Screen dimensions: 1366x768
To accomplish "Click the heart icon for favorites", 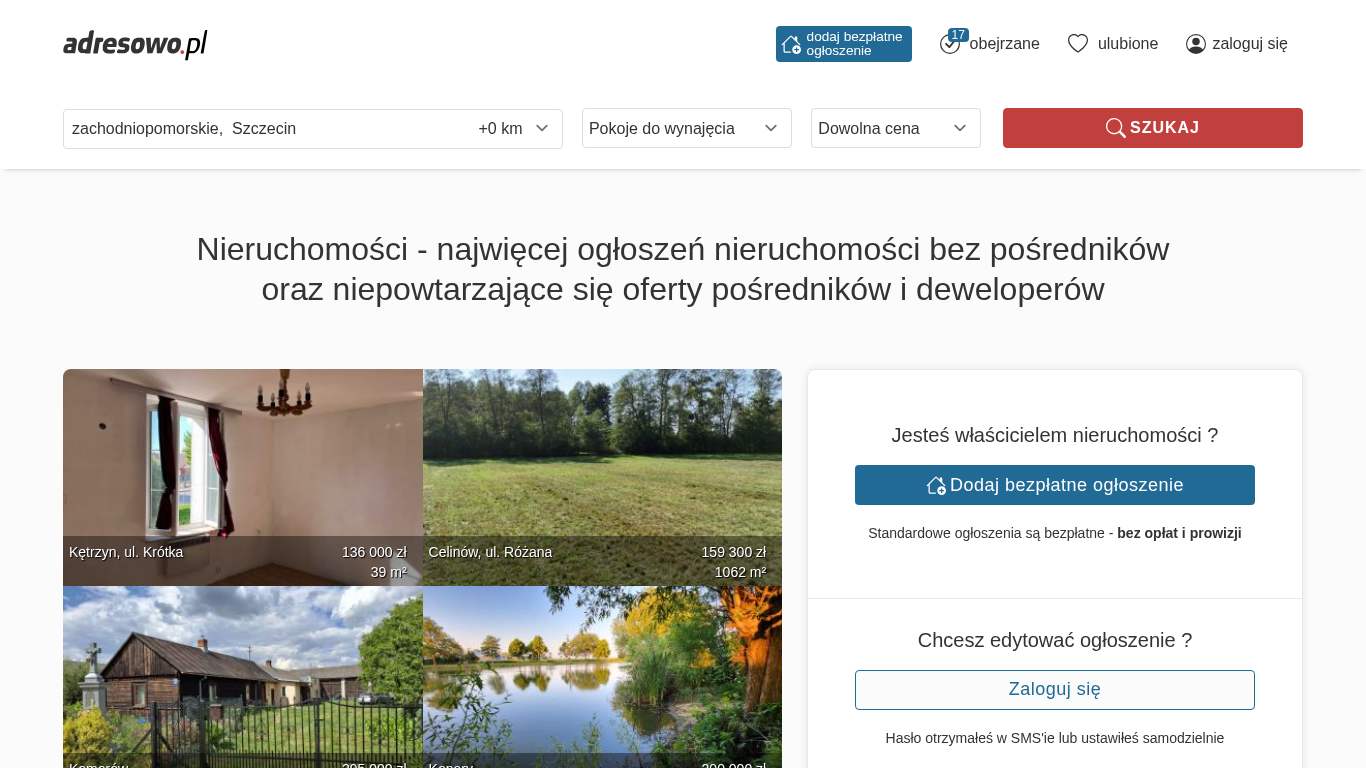I will pyautogui.click(x=1077, y=44).
